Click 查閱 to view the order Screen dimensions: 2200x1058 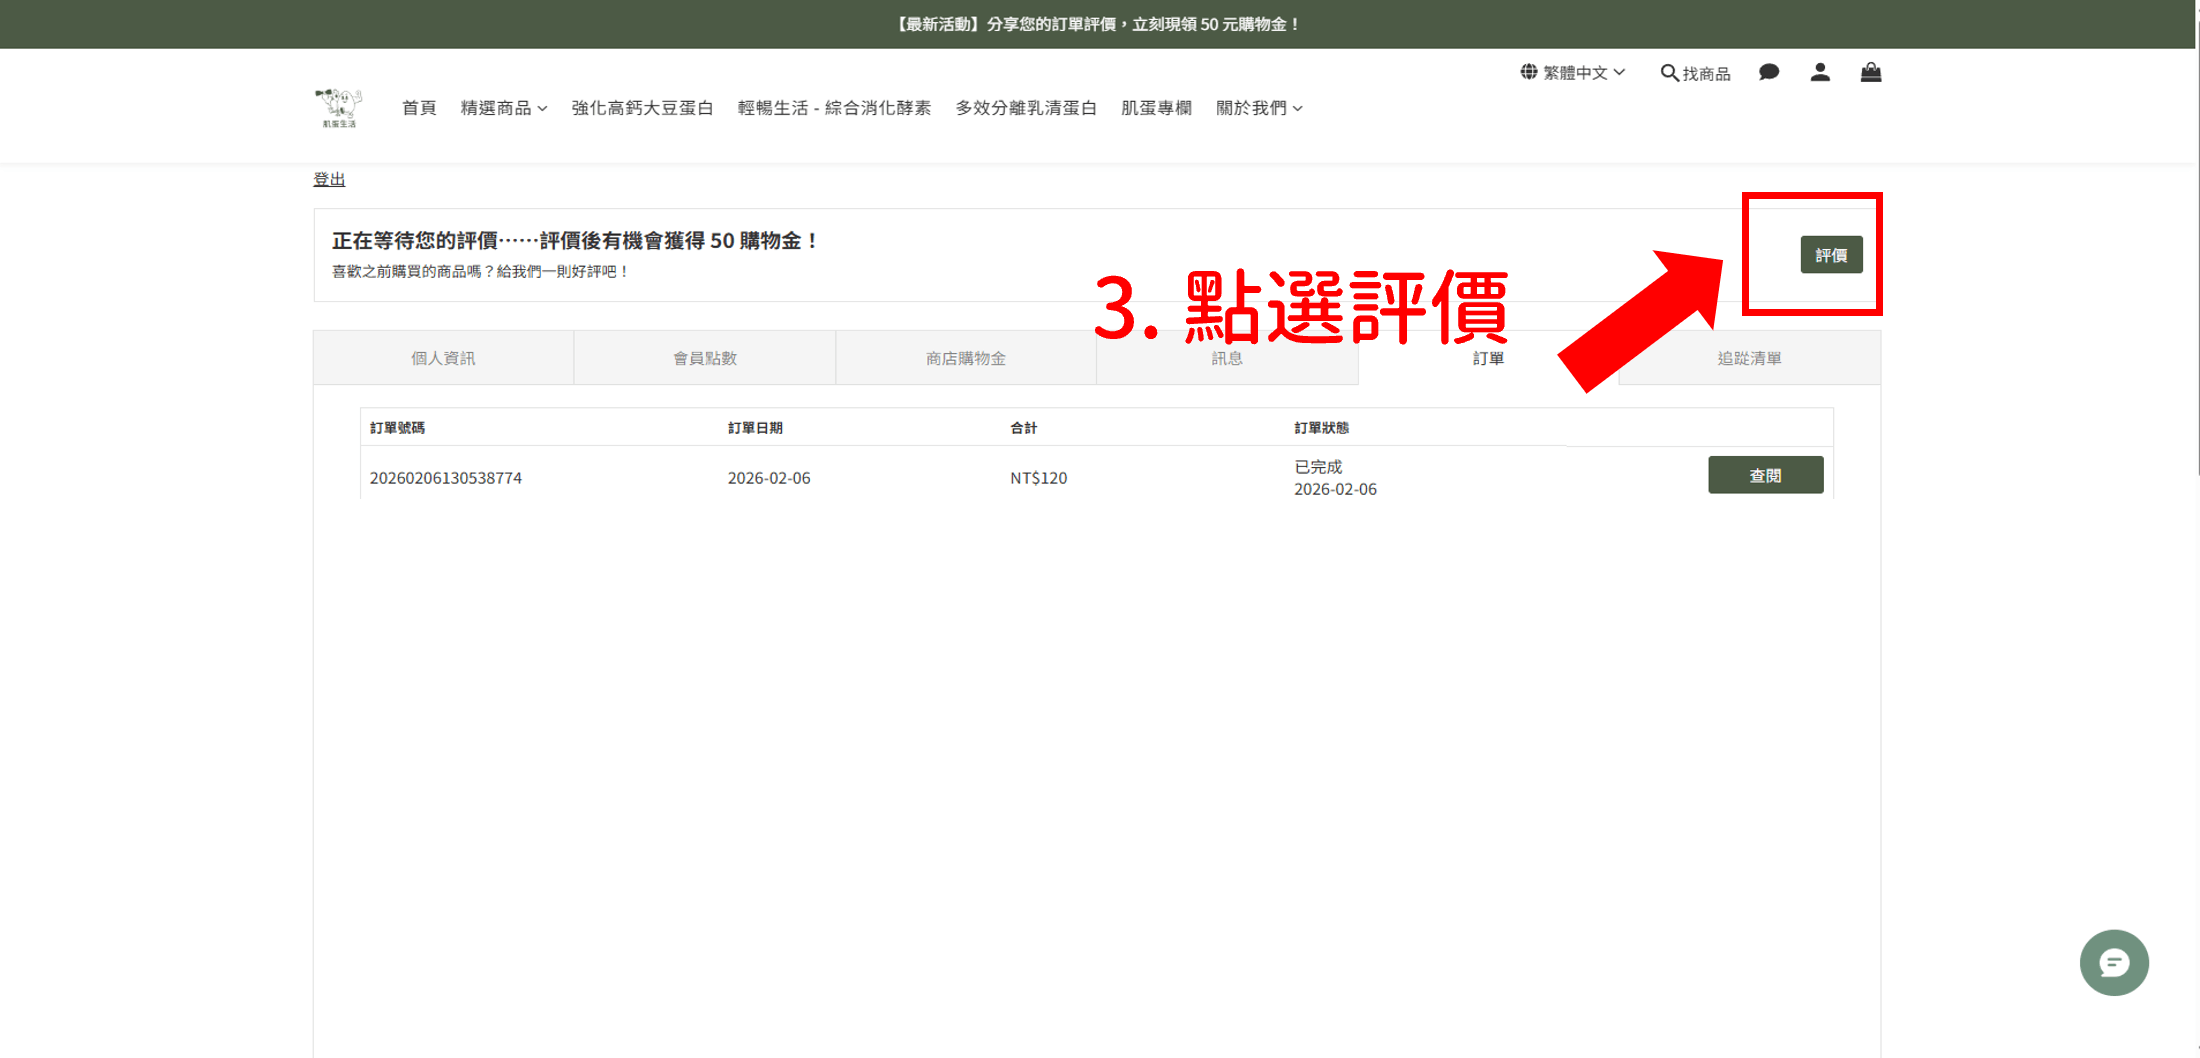coord(1766,475)
